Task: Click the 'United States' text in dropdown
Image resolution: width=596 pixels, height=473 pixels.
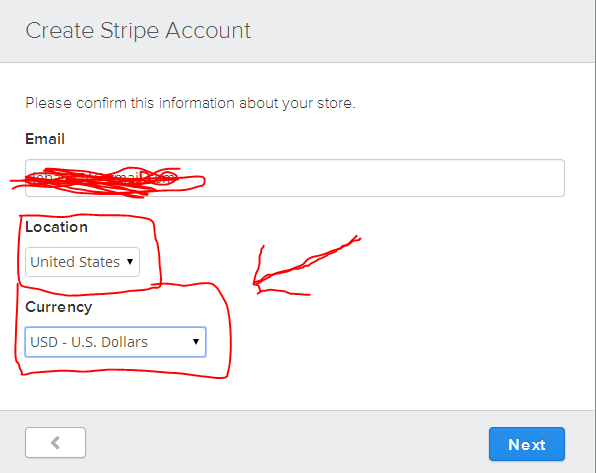Action: click(x=75, y=262)
